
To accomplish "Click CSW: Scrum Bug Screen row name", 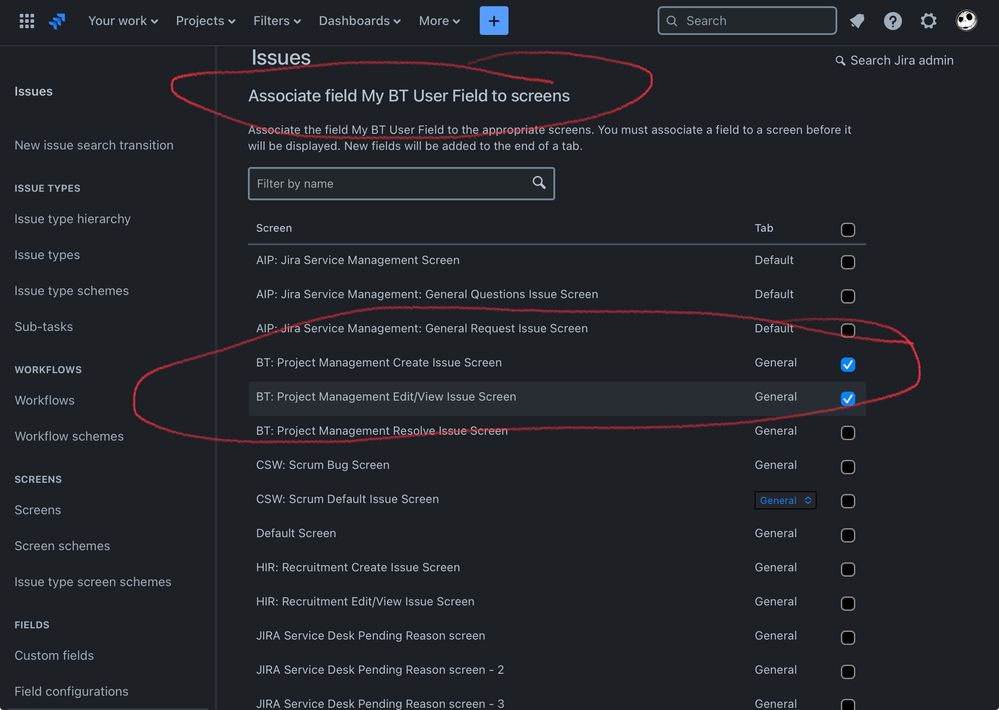I will [322, 465].
